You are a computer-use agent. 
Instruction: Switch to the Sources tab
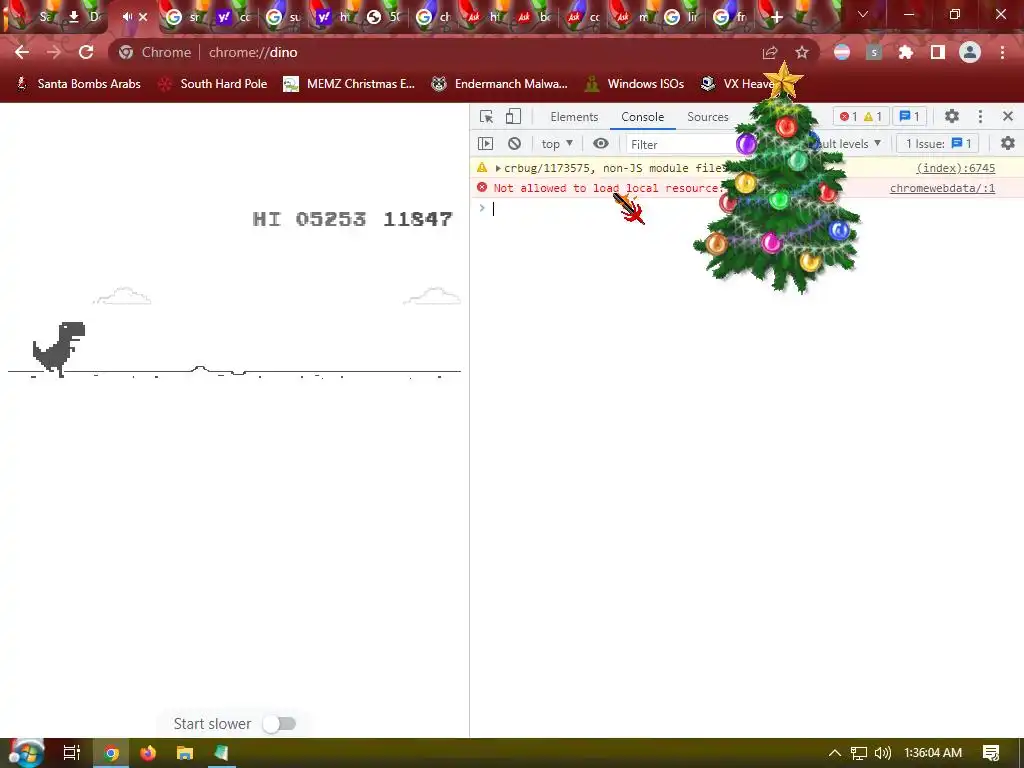pyautogui.click(x=708, y=116)
